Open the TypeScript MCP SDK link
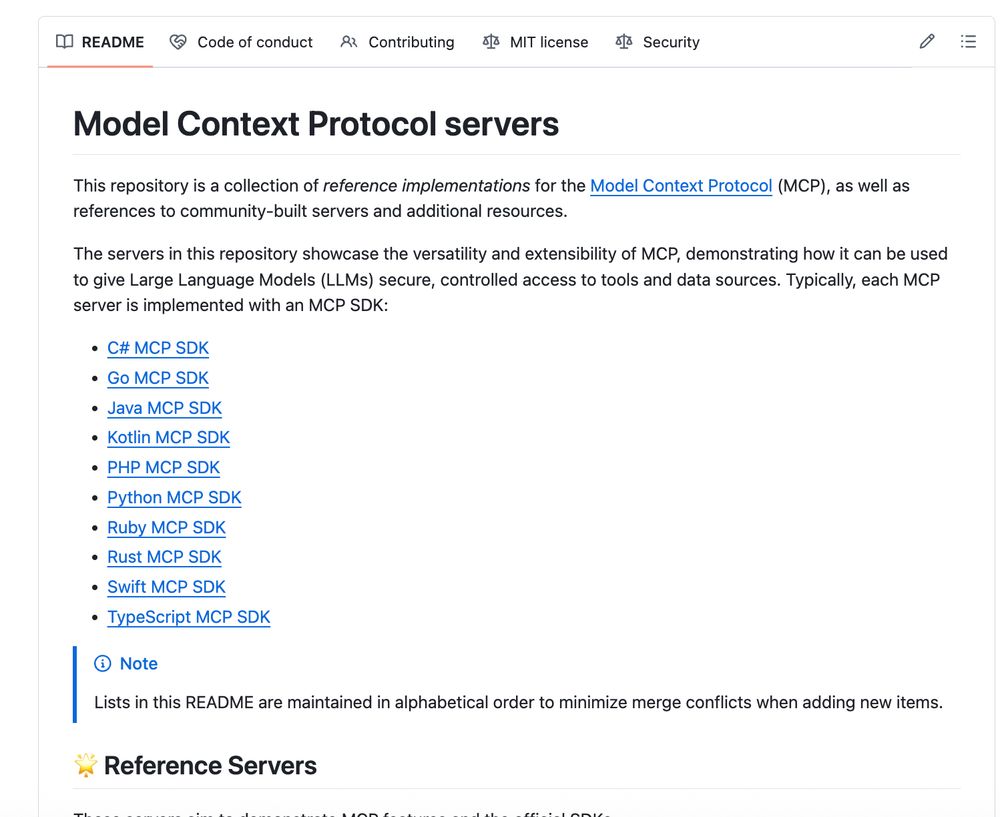Screen dimensions: 1000x817 coord(189,617)
